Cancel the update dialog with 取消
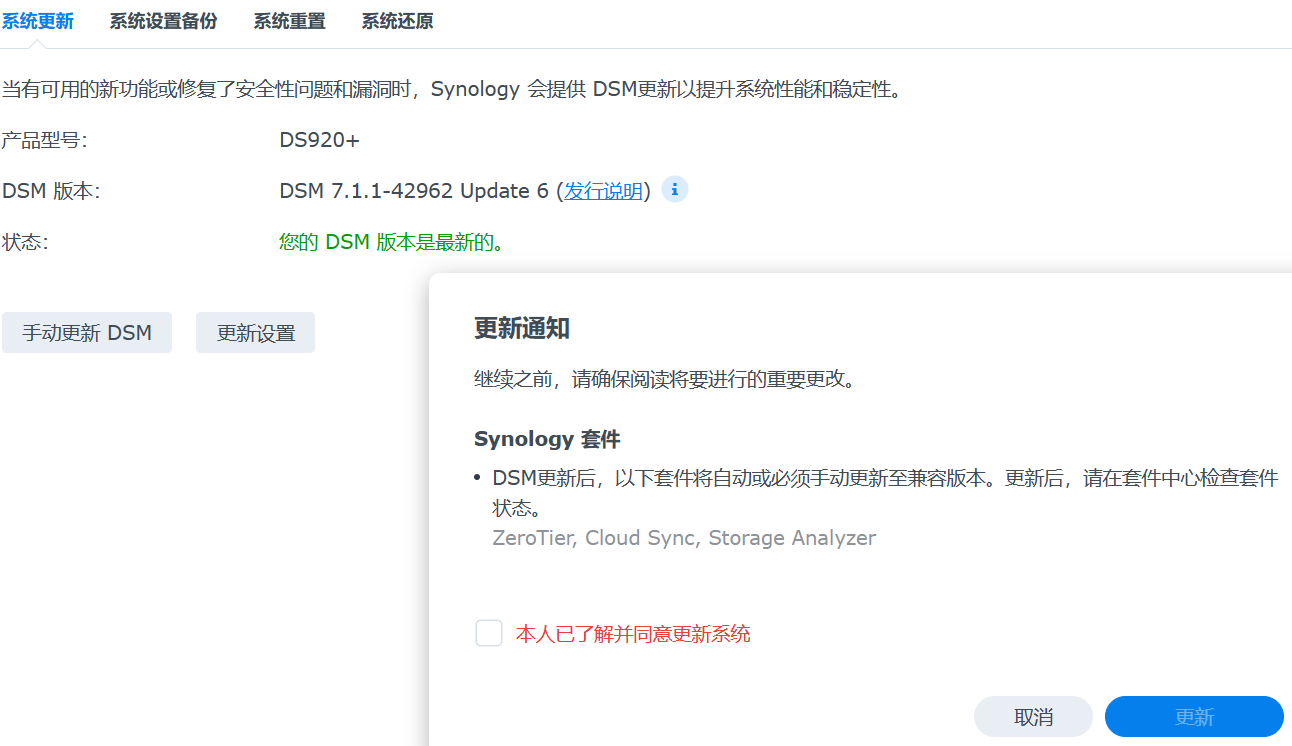This screenshot has height=746, width=1292. 1033,717
